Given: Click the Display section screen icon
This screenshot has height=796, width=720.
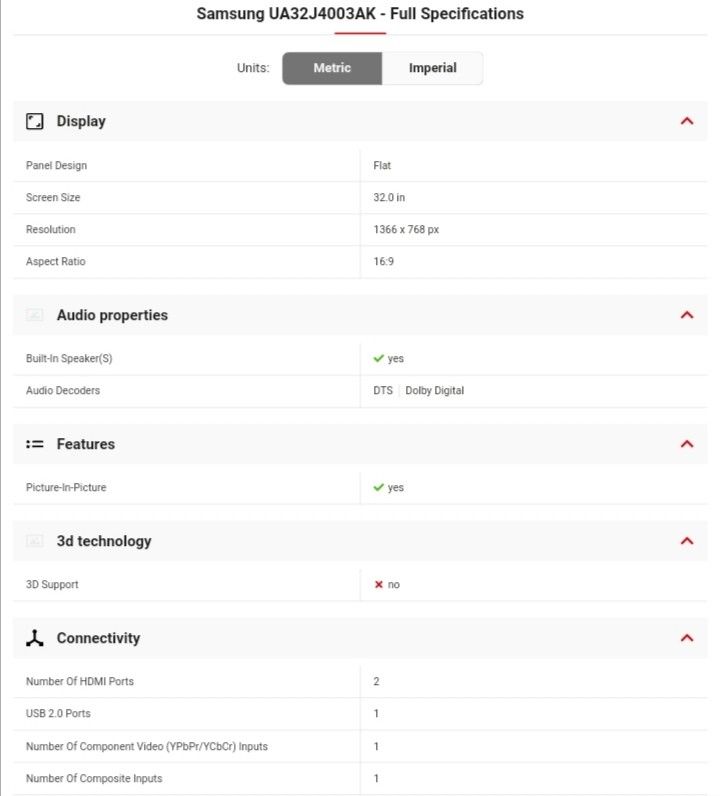Looking at the screenshot, I should [35, 121].
